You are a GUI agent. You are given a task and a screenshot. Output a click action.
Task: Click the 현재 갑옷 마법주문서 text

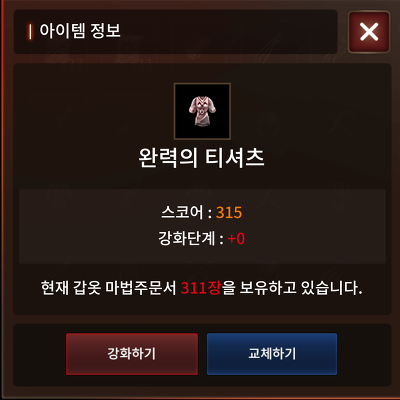coord(108,288)
